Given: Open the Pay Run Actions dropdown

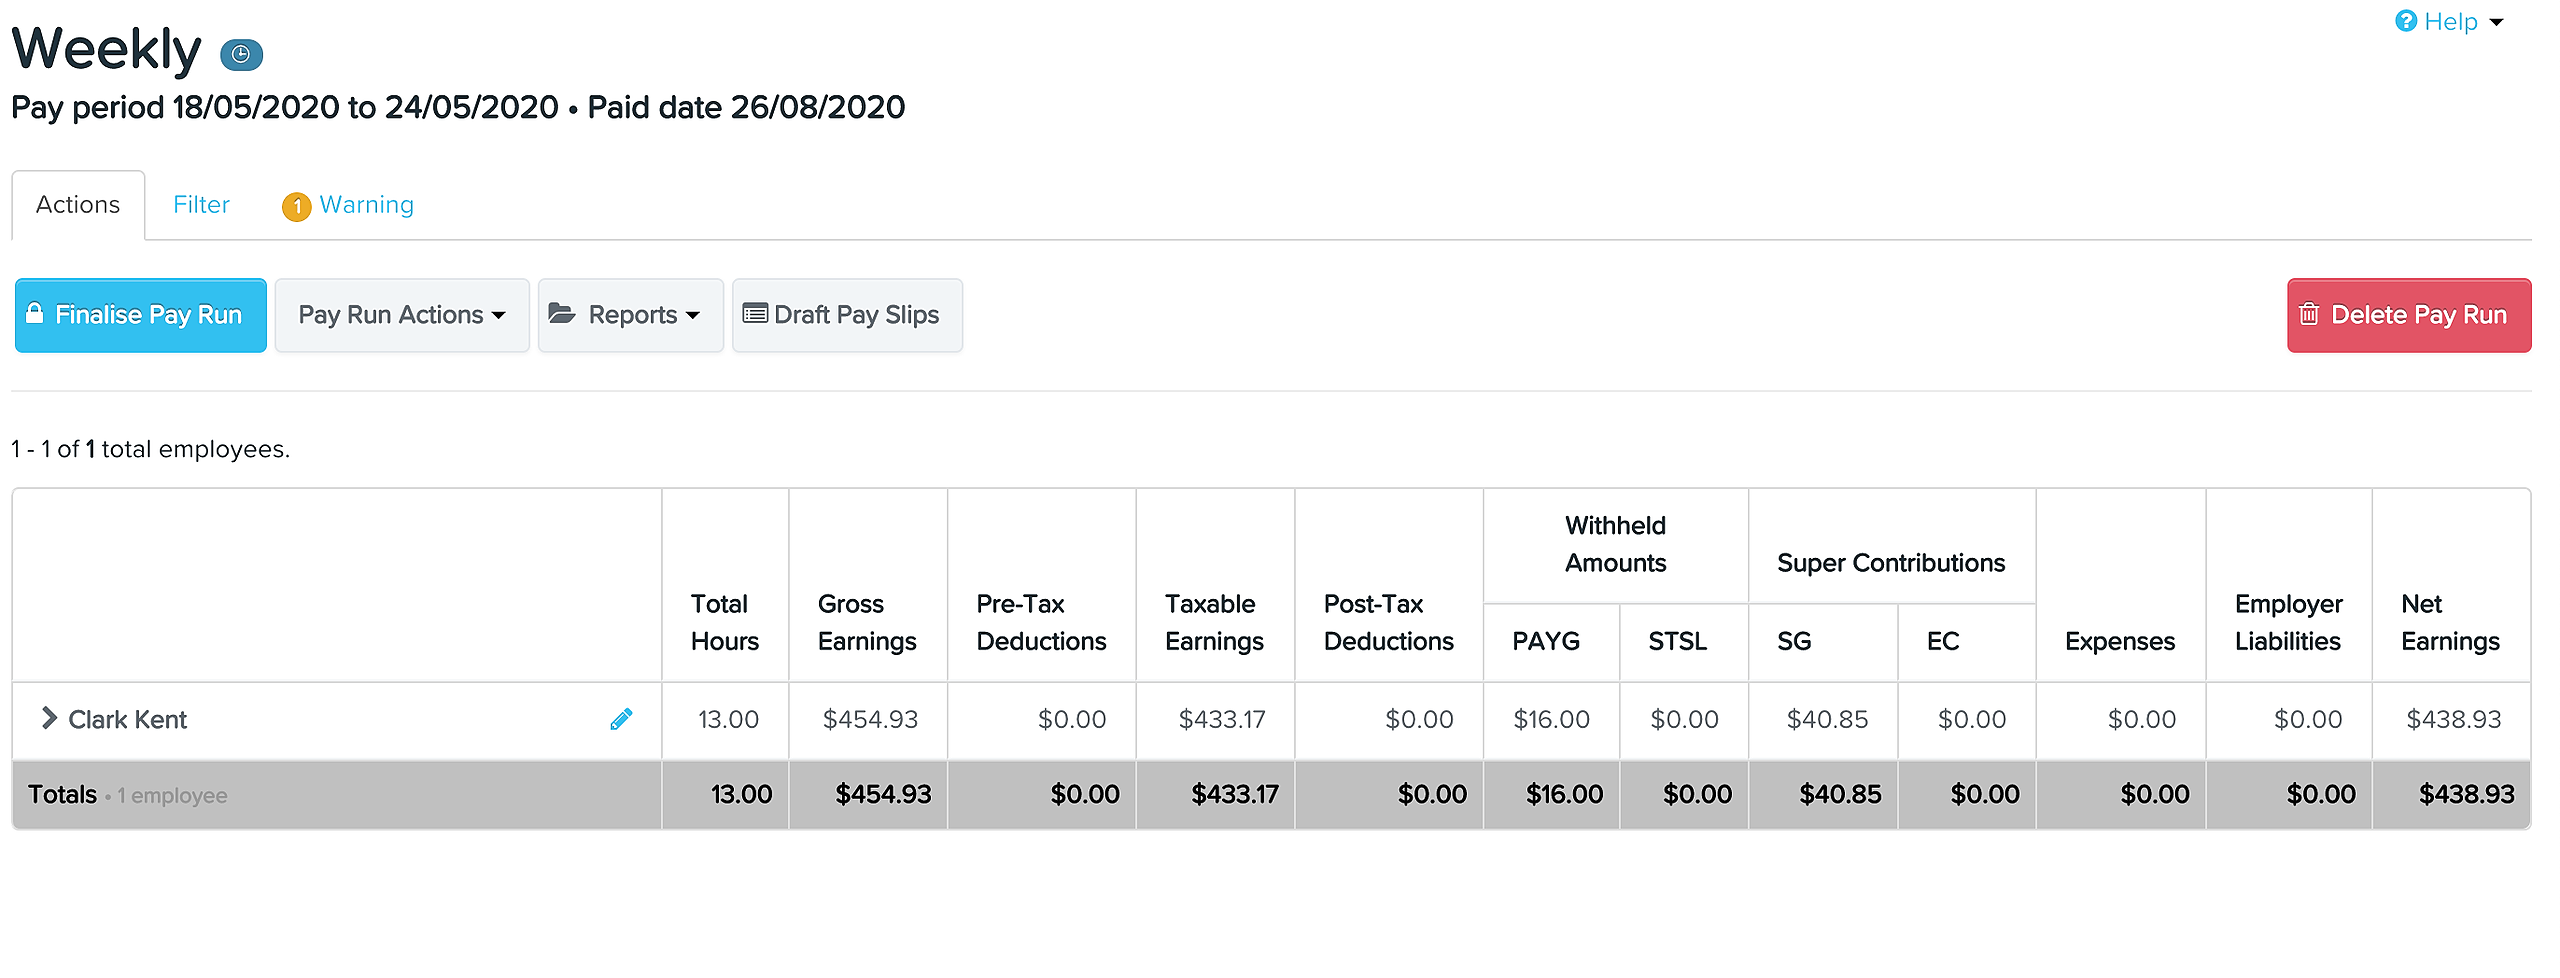Looking at the screenshot, I should tap(402, 315).
